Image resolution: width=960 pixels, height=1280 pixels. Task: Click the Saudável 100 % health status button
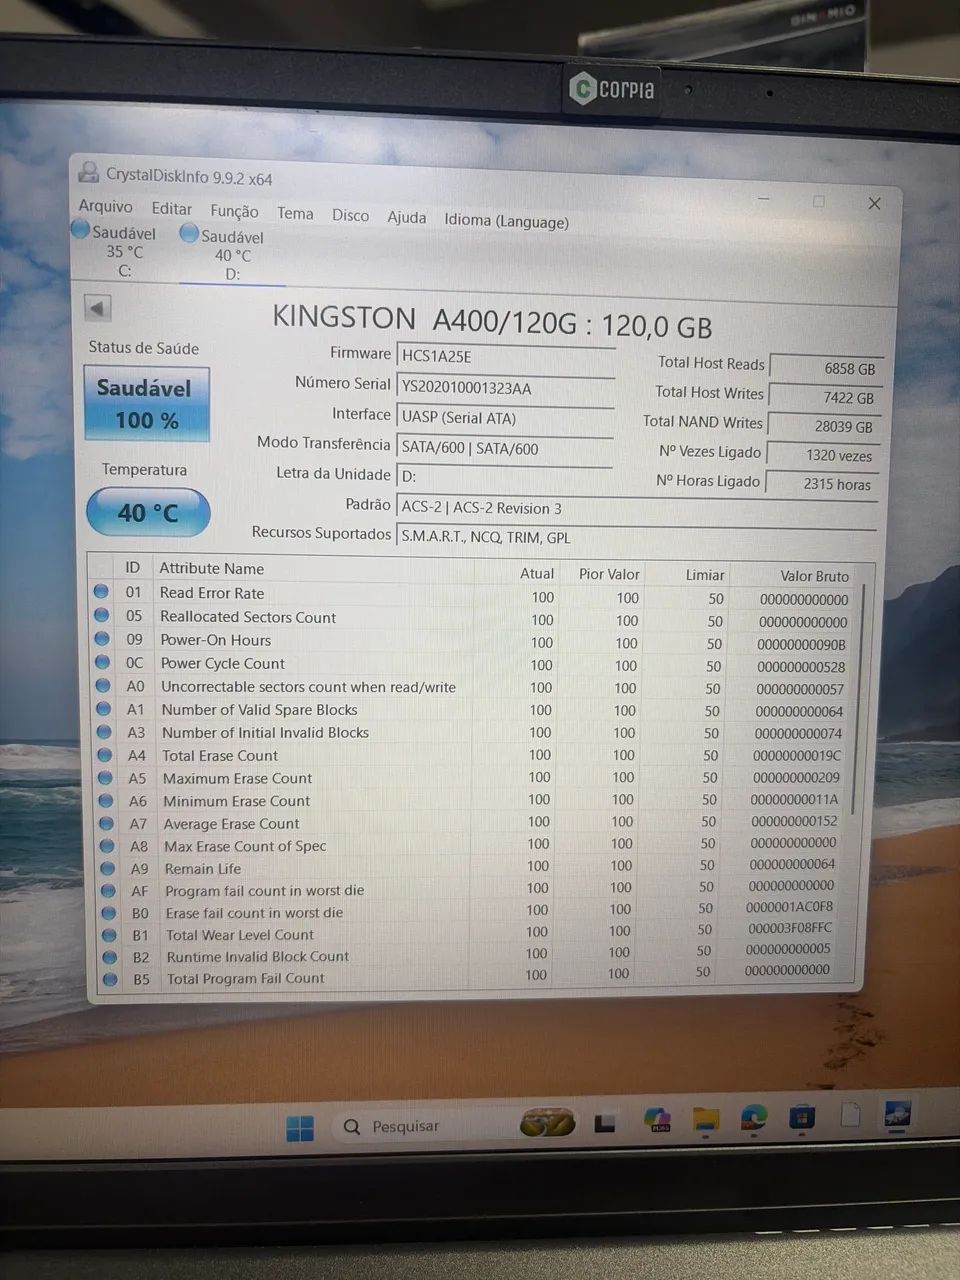146,403
